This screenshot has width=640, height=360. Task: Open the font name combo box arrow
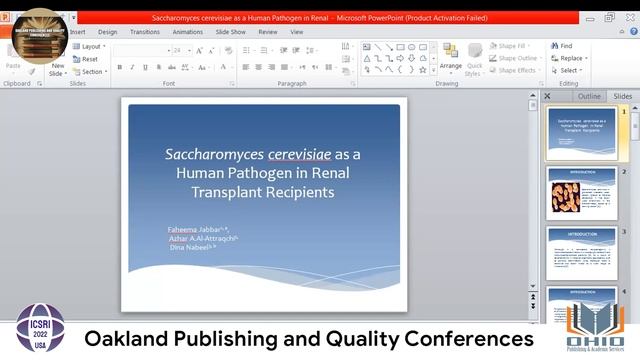[169, 51]
